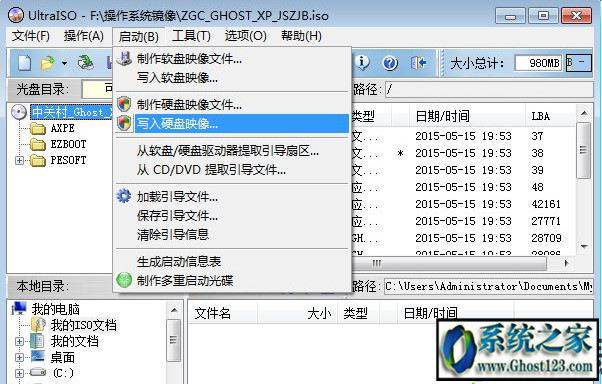Screen dimensions: 602x384
Task: Click disc file list scroll-down arrow
Action: coord(584,247)
